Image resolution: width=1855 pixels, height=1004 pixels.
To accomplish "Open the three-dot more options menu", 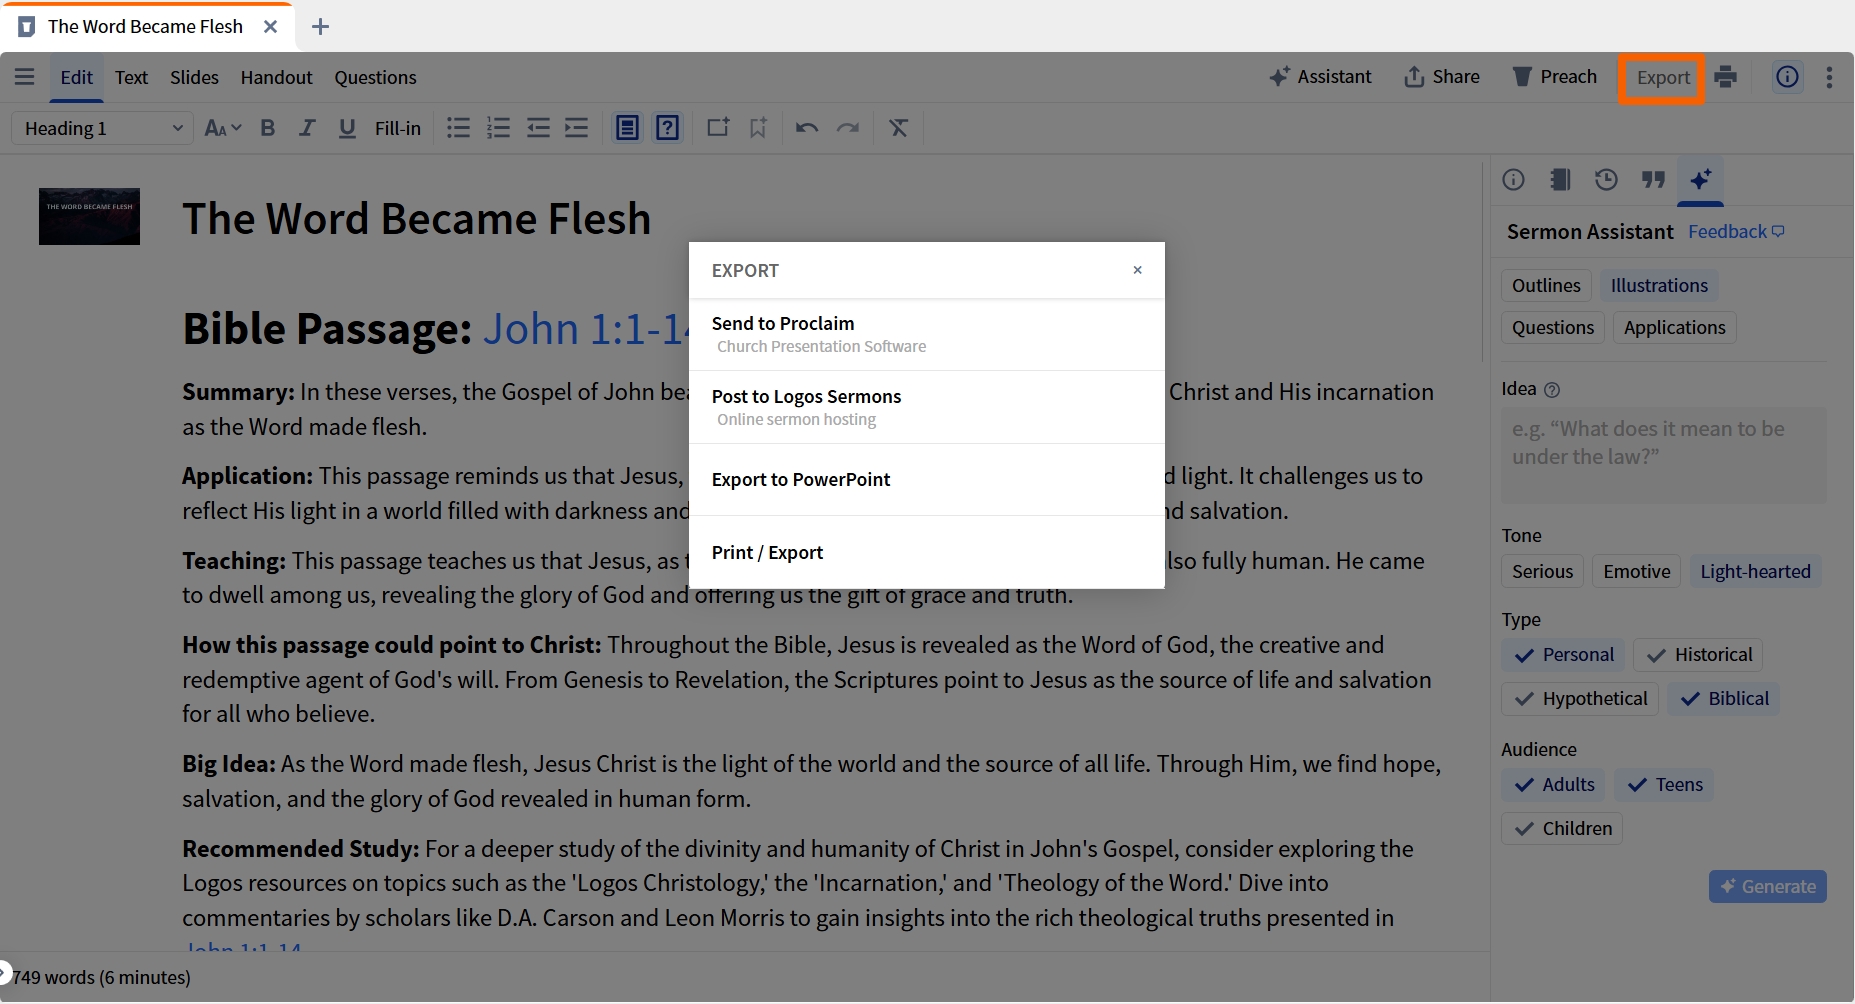I will tap(1829, 77).
